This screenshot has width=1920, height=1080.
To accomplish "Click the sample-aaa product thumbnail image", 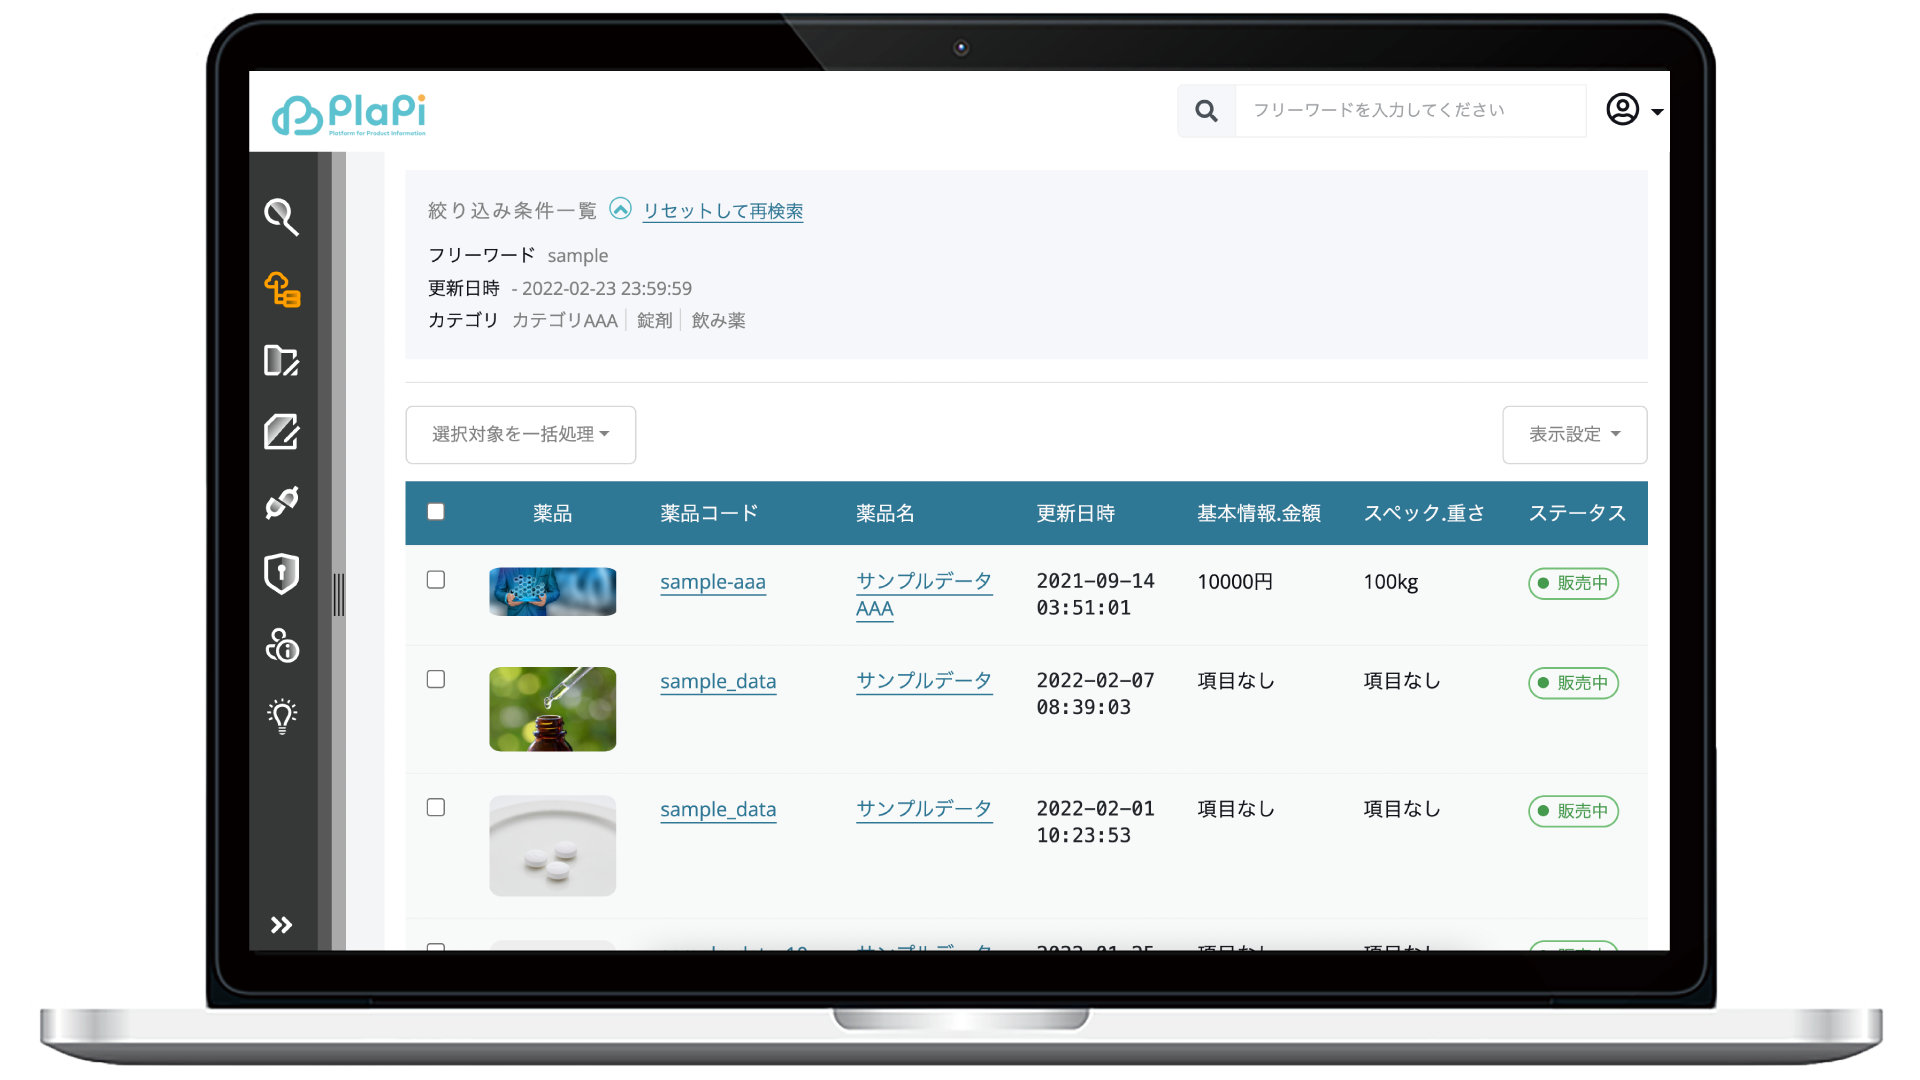I will 552,592.
